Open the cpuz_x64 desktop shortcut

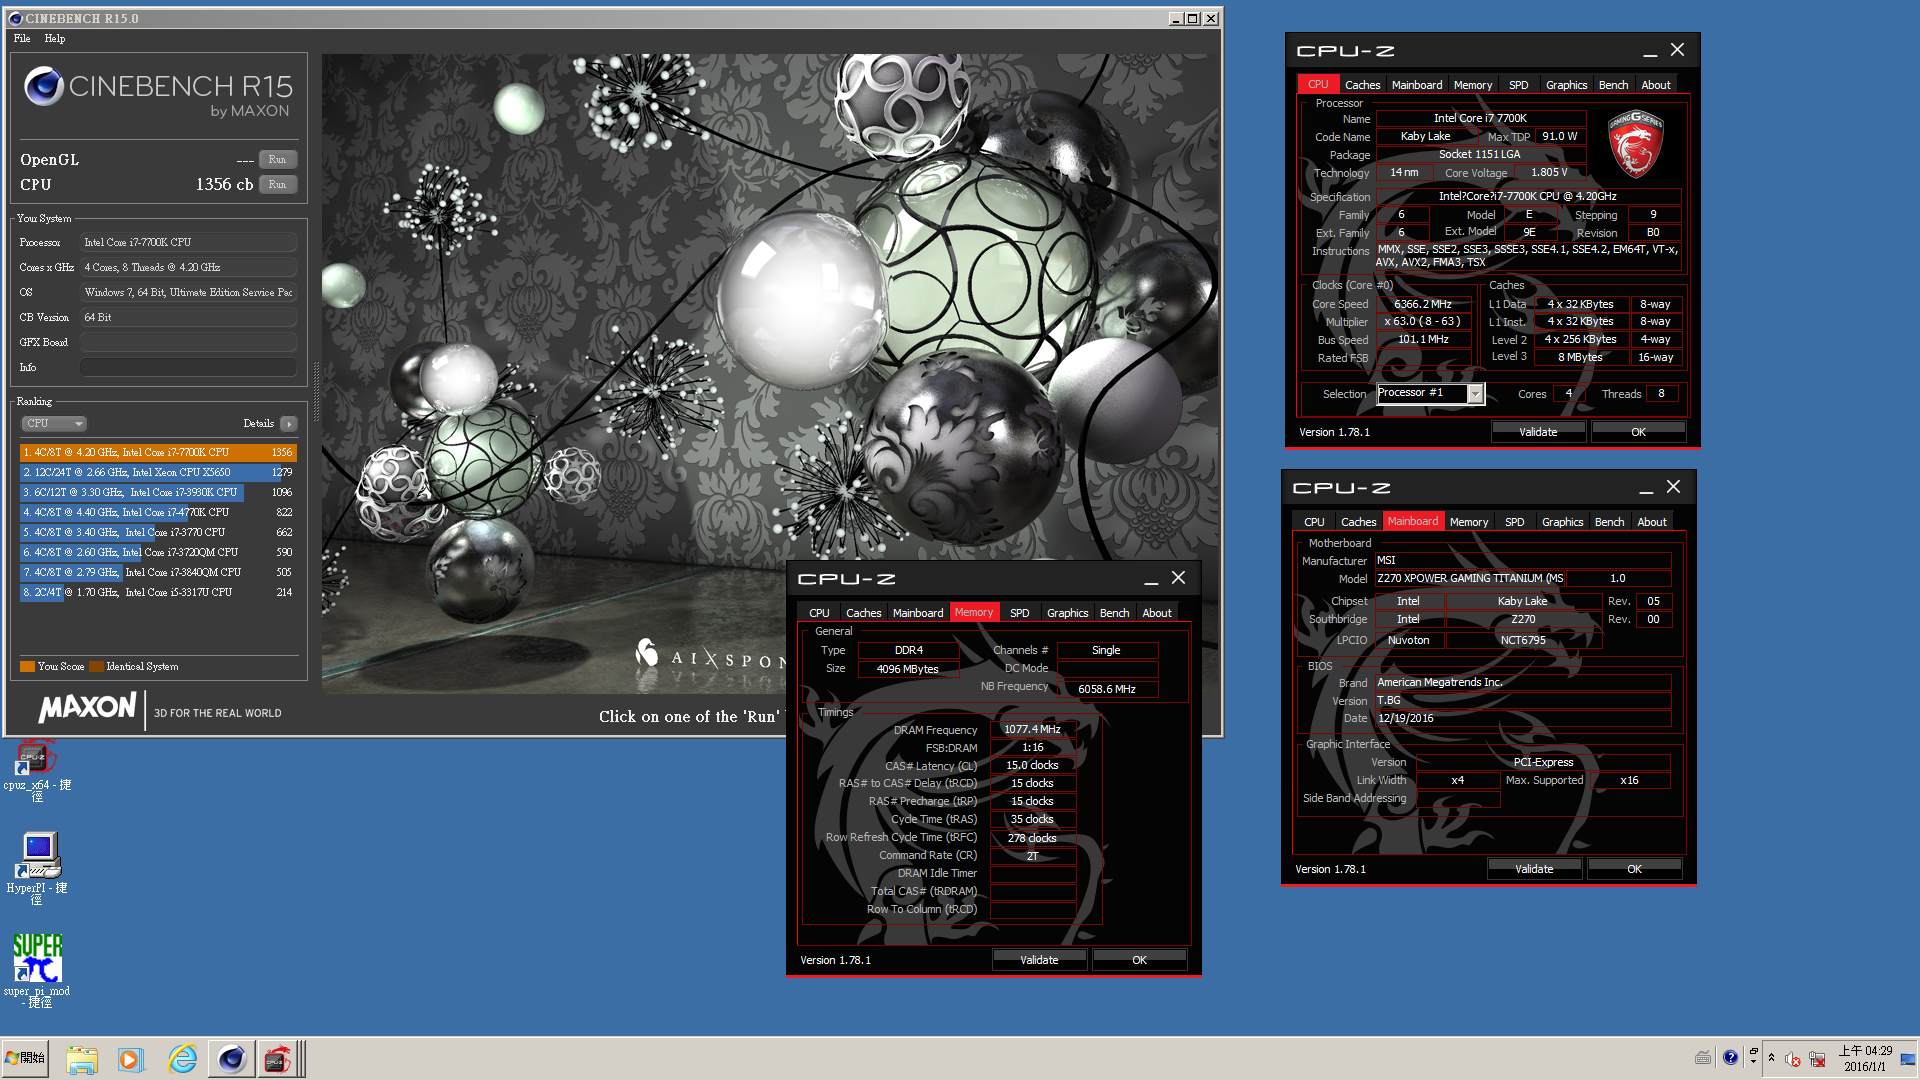37,771
